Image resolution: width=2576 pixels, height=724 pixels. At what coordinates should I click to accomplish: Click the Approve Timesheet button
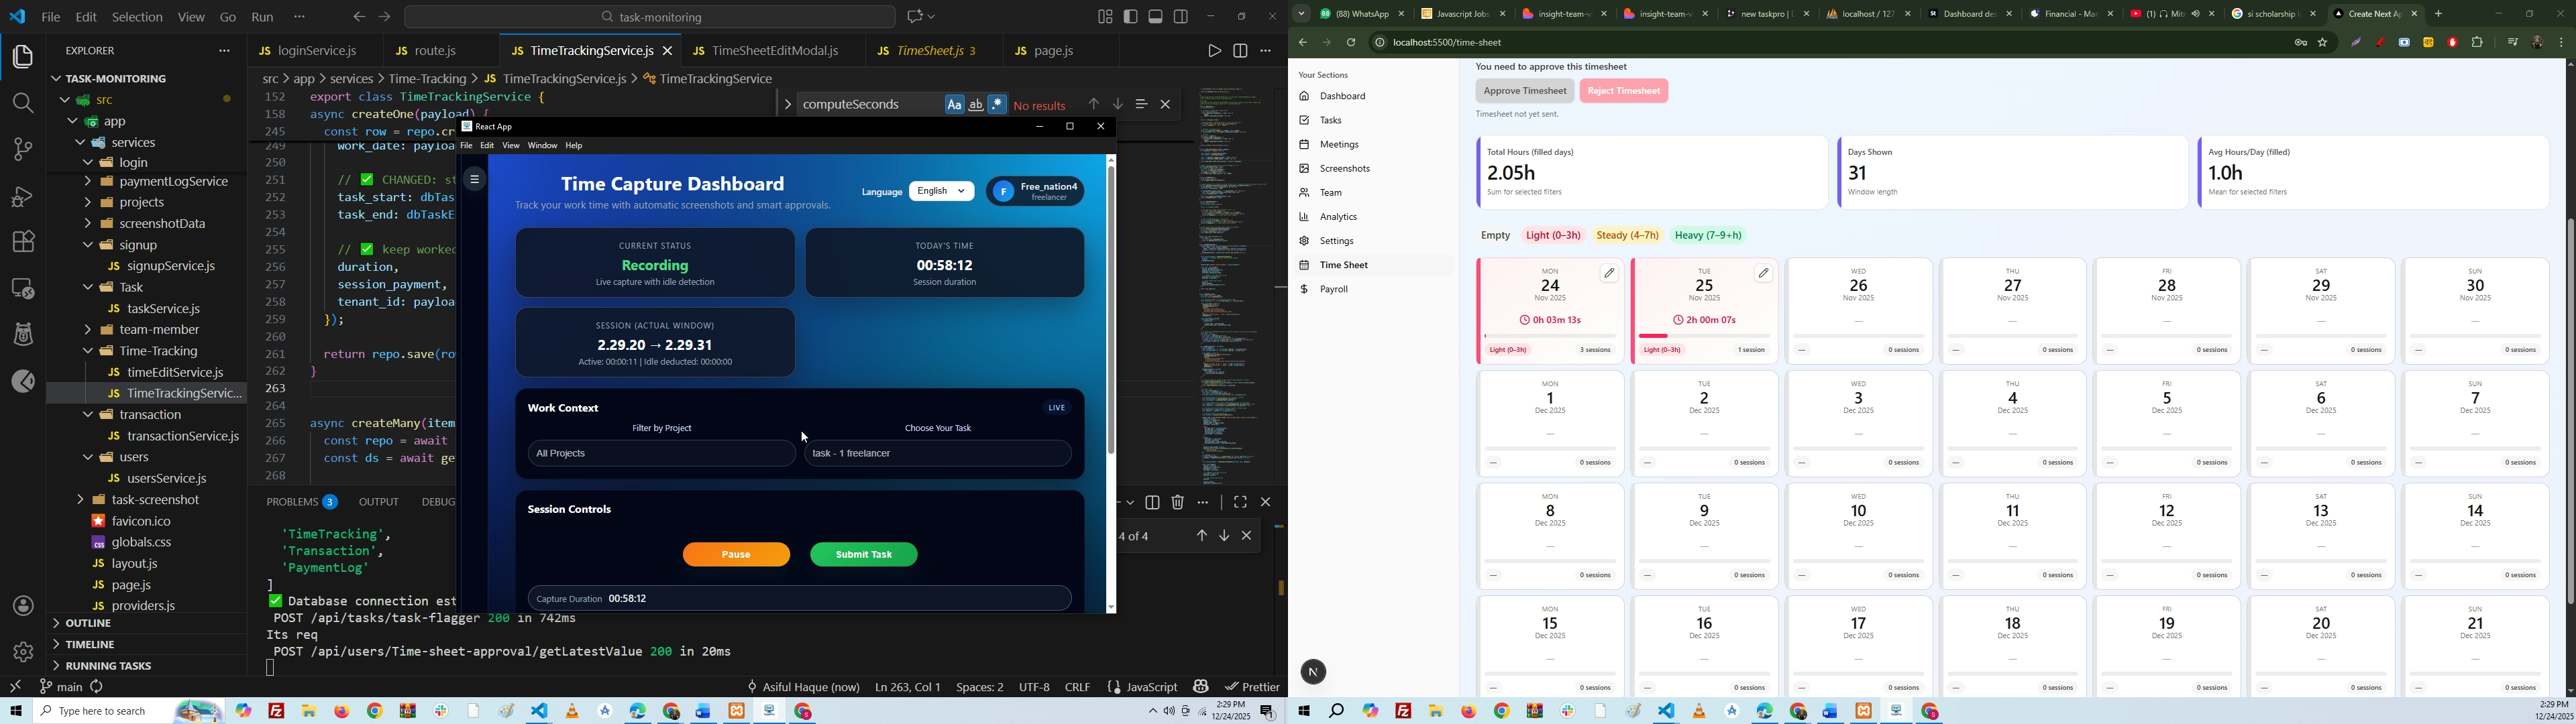pos(1524,91)
